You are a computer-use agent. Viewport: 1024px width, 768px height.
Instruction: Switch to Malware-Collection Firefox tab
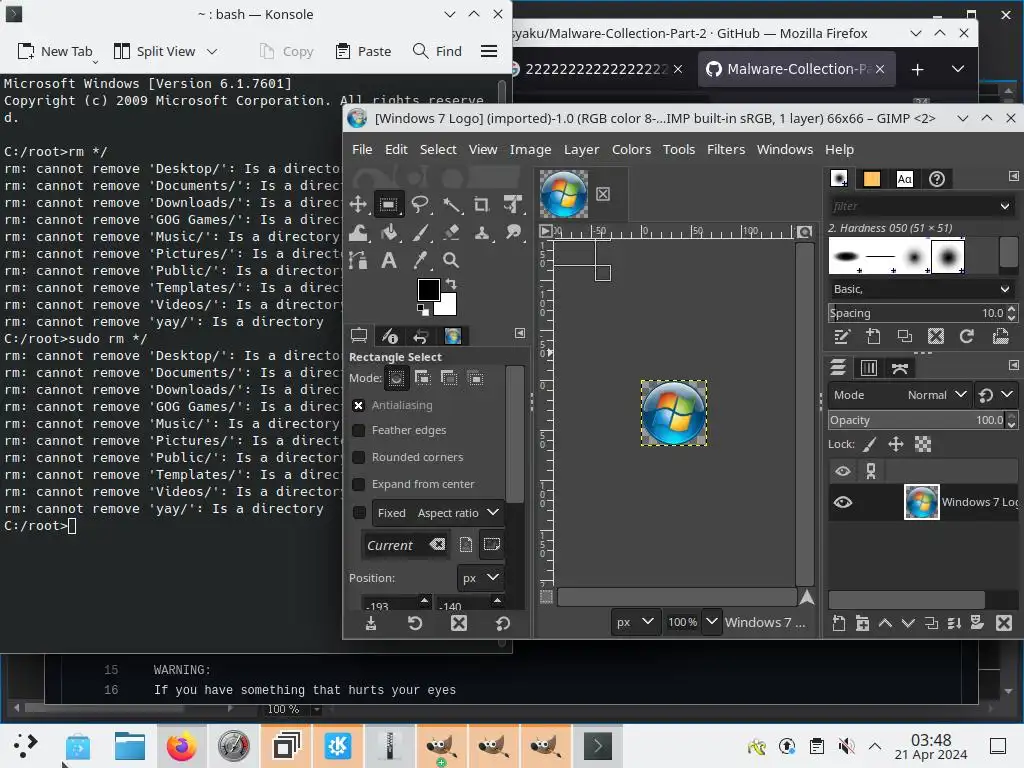pos(796,69)
